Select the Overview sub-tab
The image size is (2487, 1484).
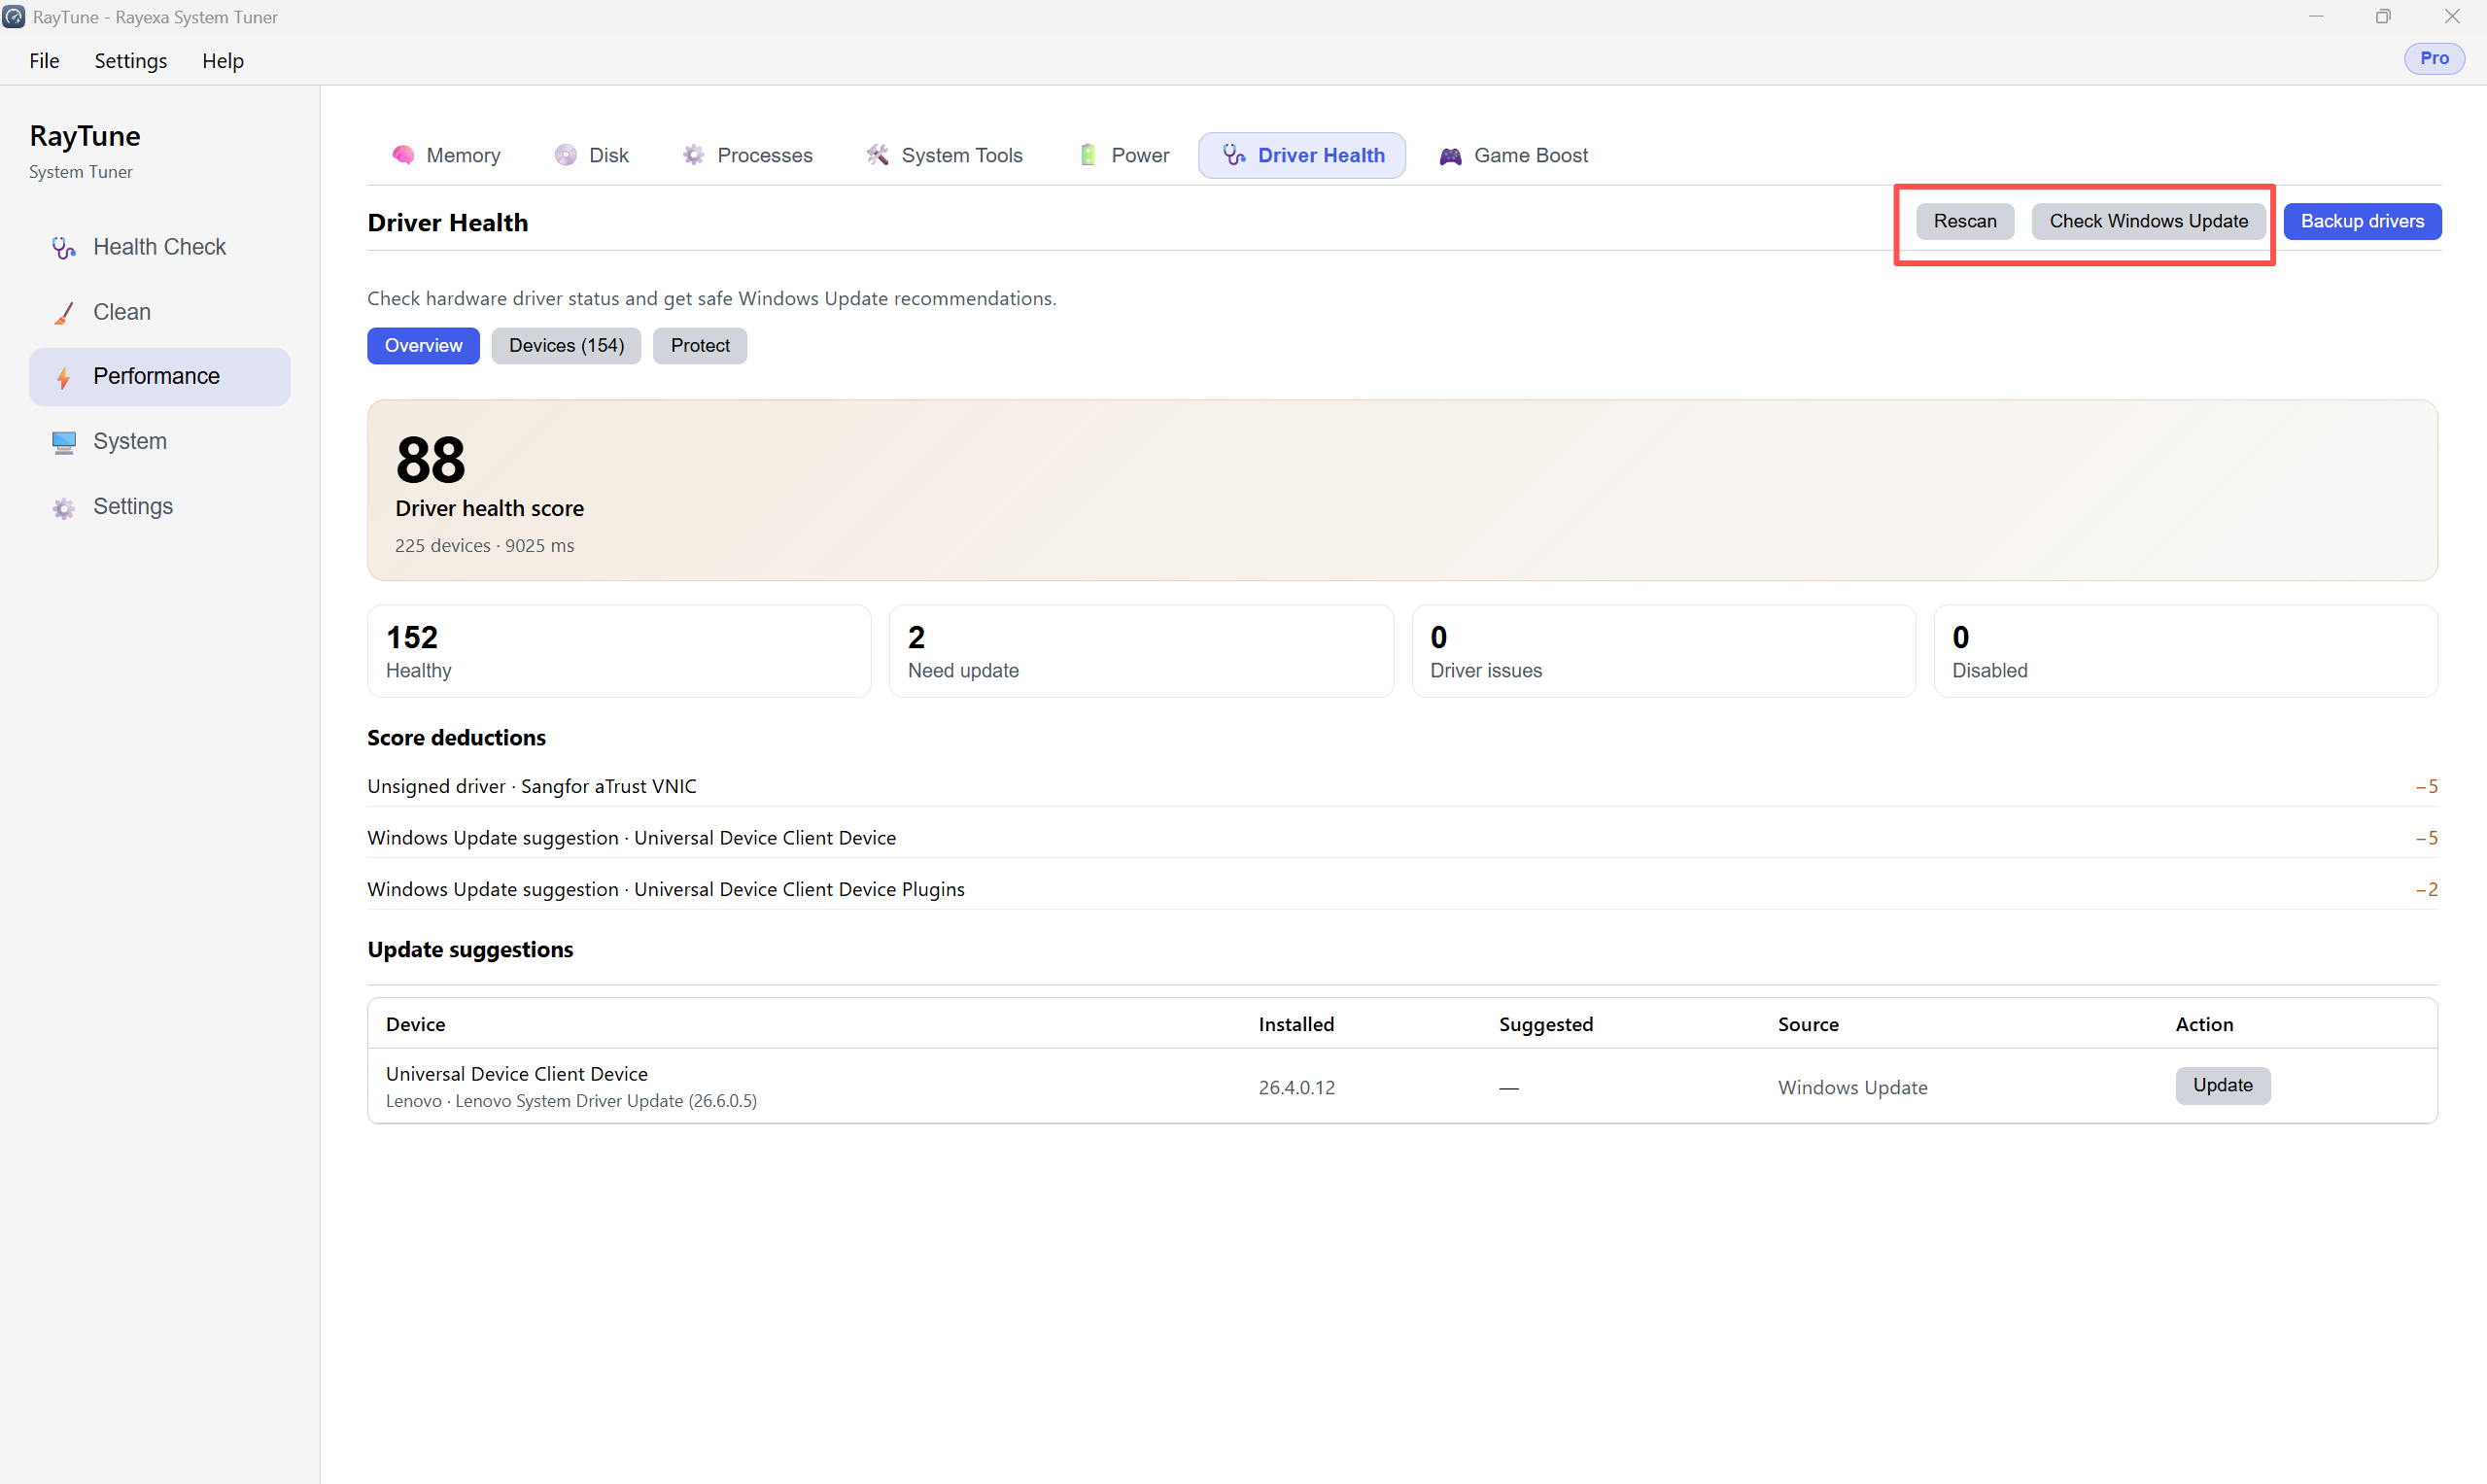point(424,346)
